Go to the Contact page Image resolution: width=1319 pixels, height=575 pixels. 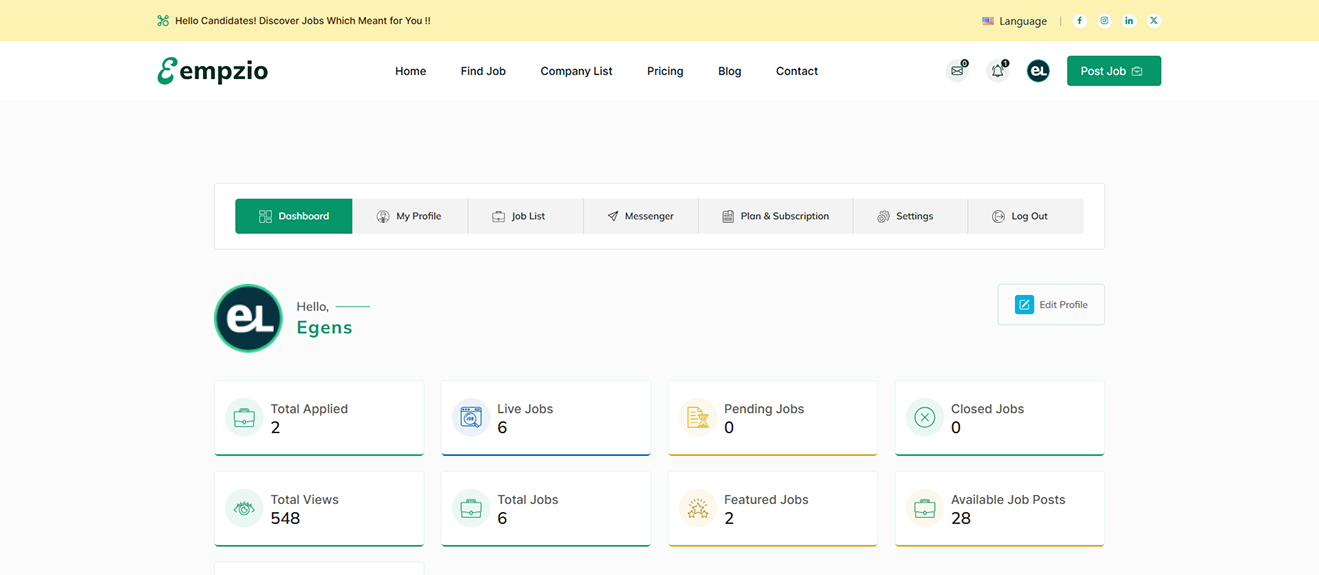pos(797,71)
